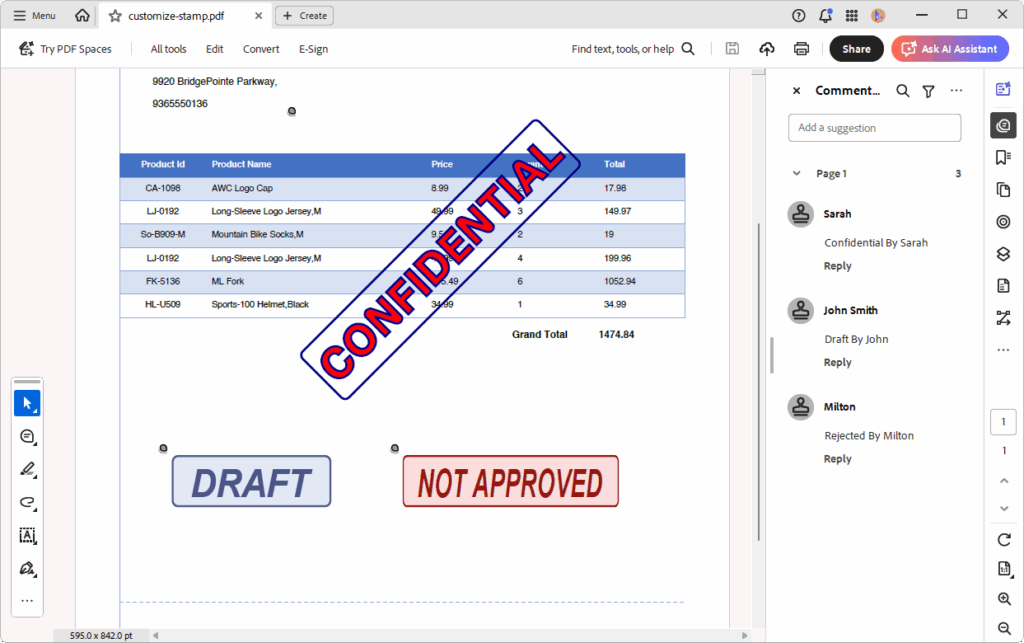Image resolution: width=1024 pixels, height=643 pixels.
Task: Zoom in on the document
Action: point(1004,598)
